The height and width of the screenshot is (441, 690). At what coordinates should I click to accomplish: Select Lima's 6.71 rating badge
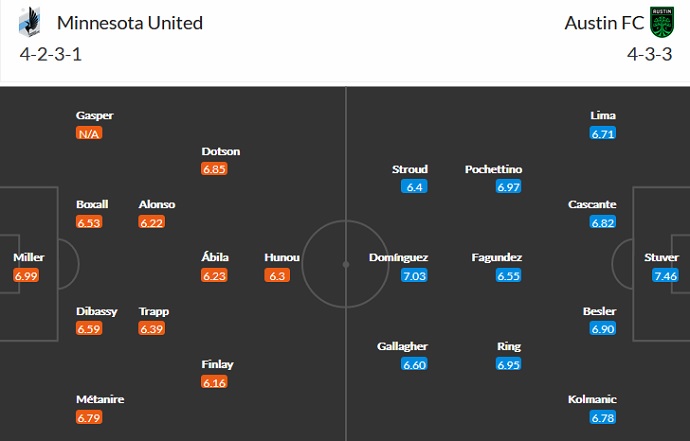pos(603,133)
